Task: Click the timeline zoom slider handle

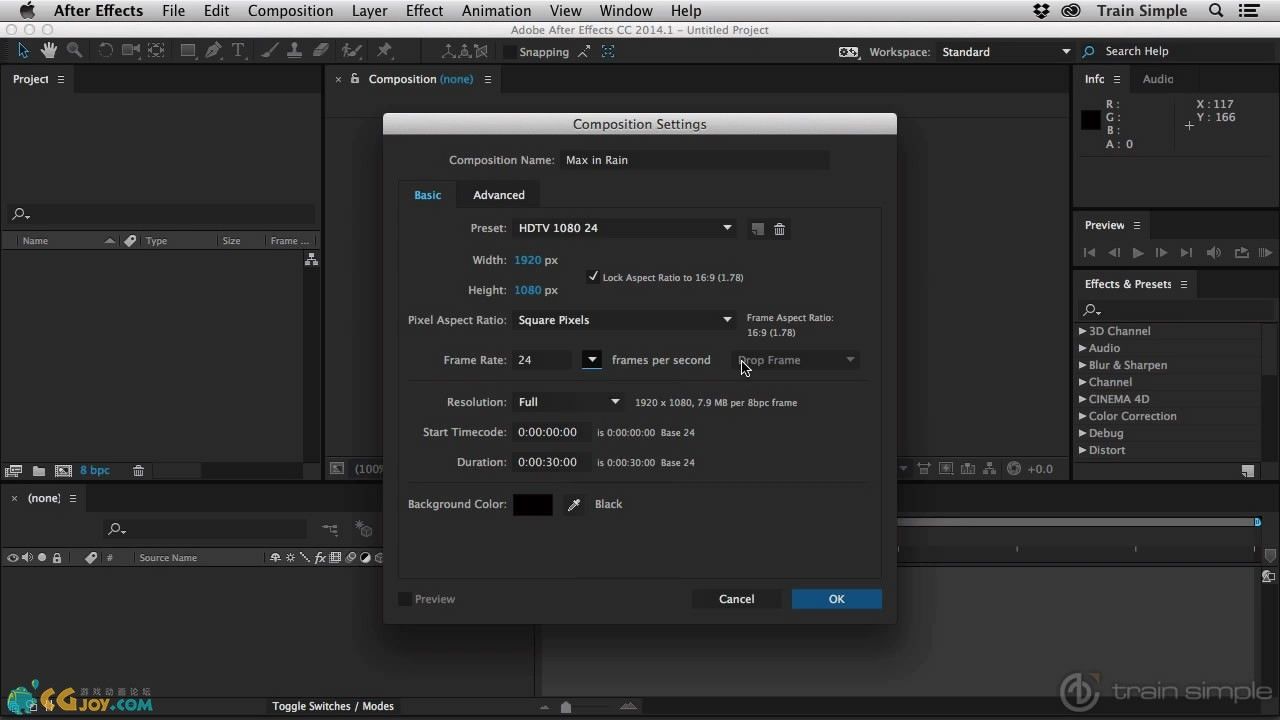Action: tap(566, 707)
